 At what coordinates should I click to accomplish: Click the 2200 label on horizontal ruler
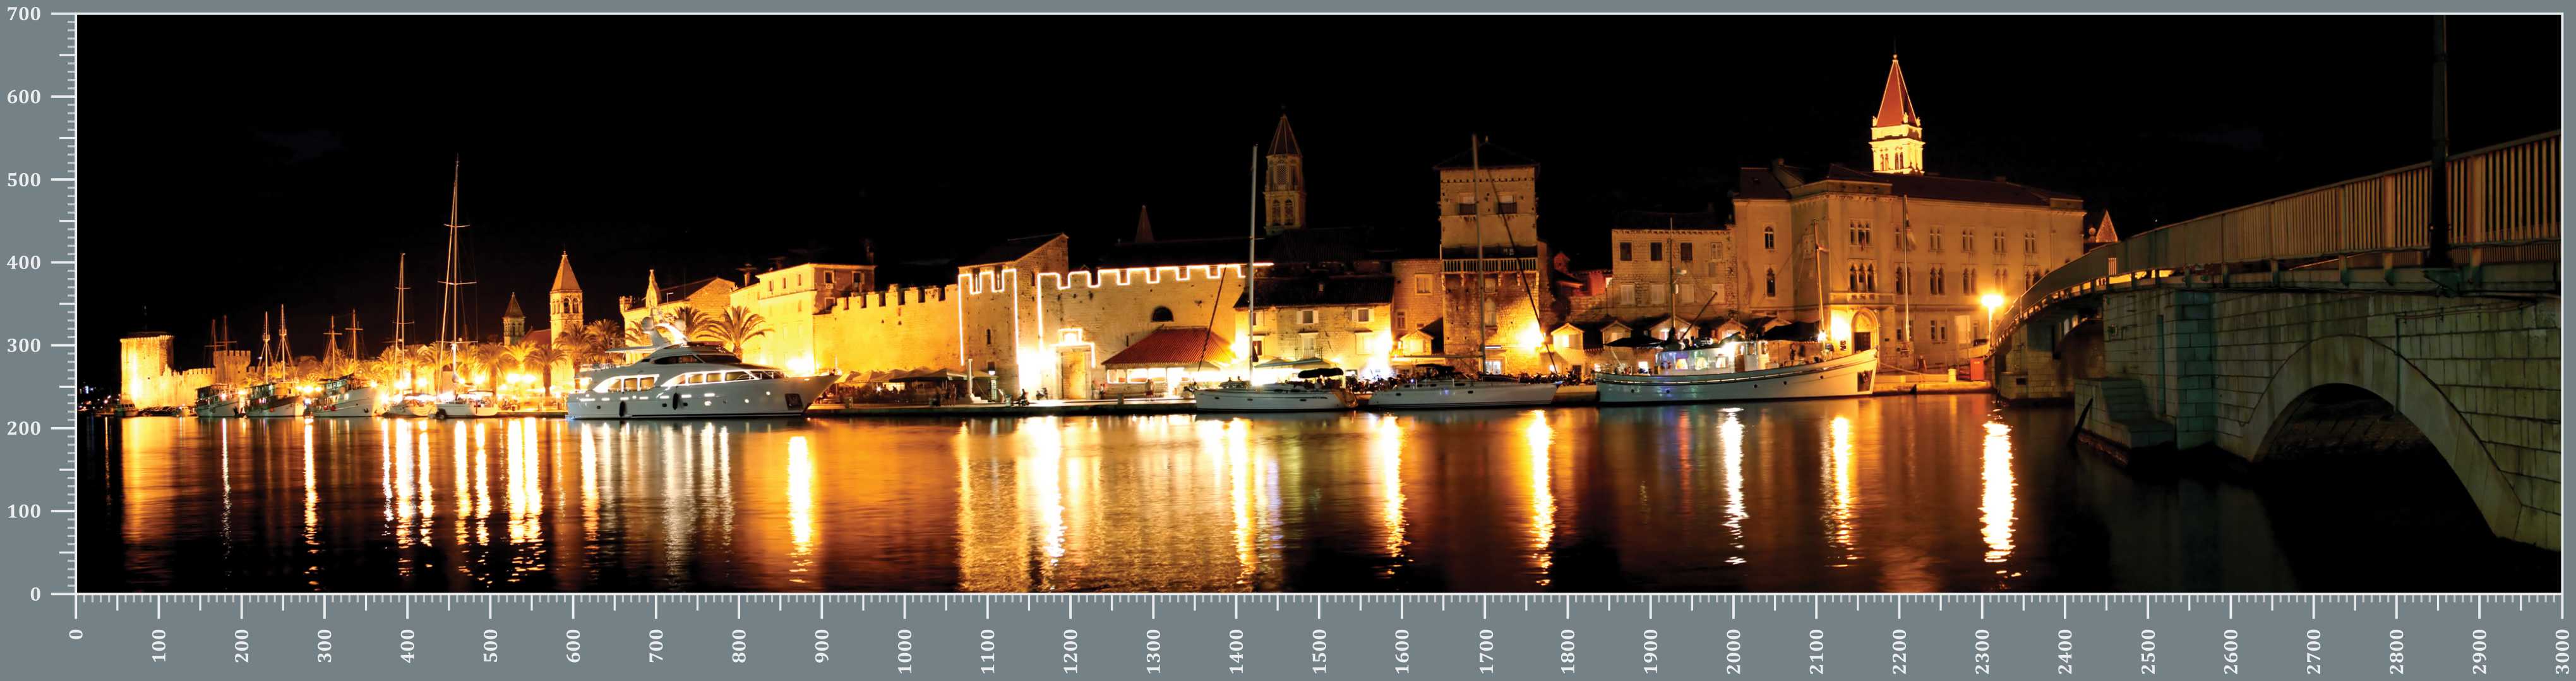pos(1899,652)
